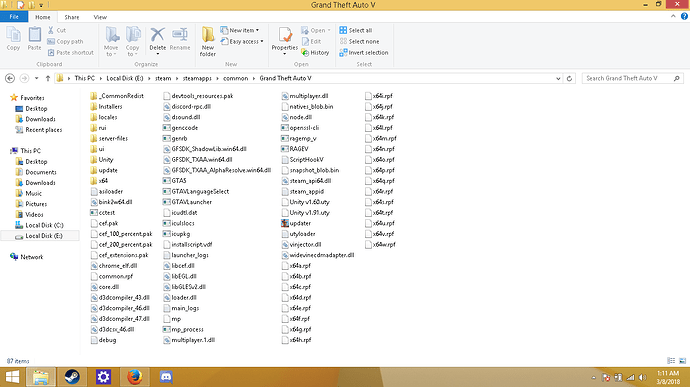Expand the Easy access dropdown
Screen dimensions: 690x387
pyautogui.click(x=262, y=41)
